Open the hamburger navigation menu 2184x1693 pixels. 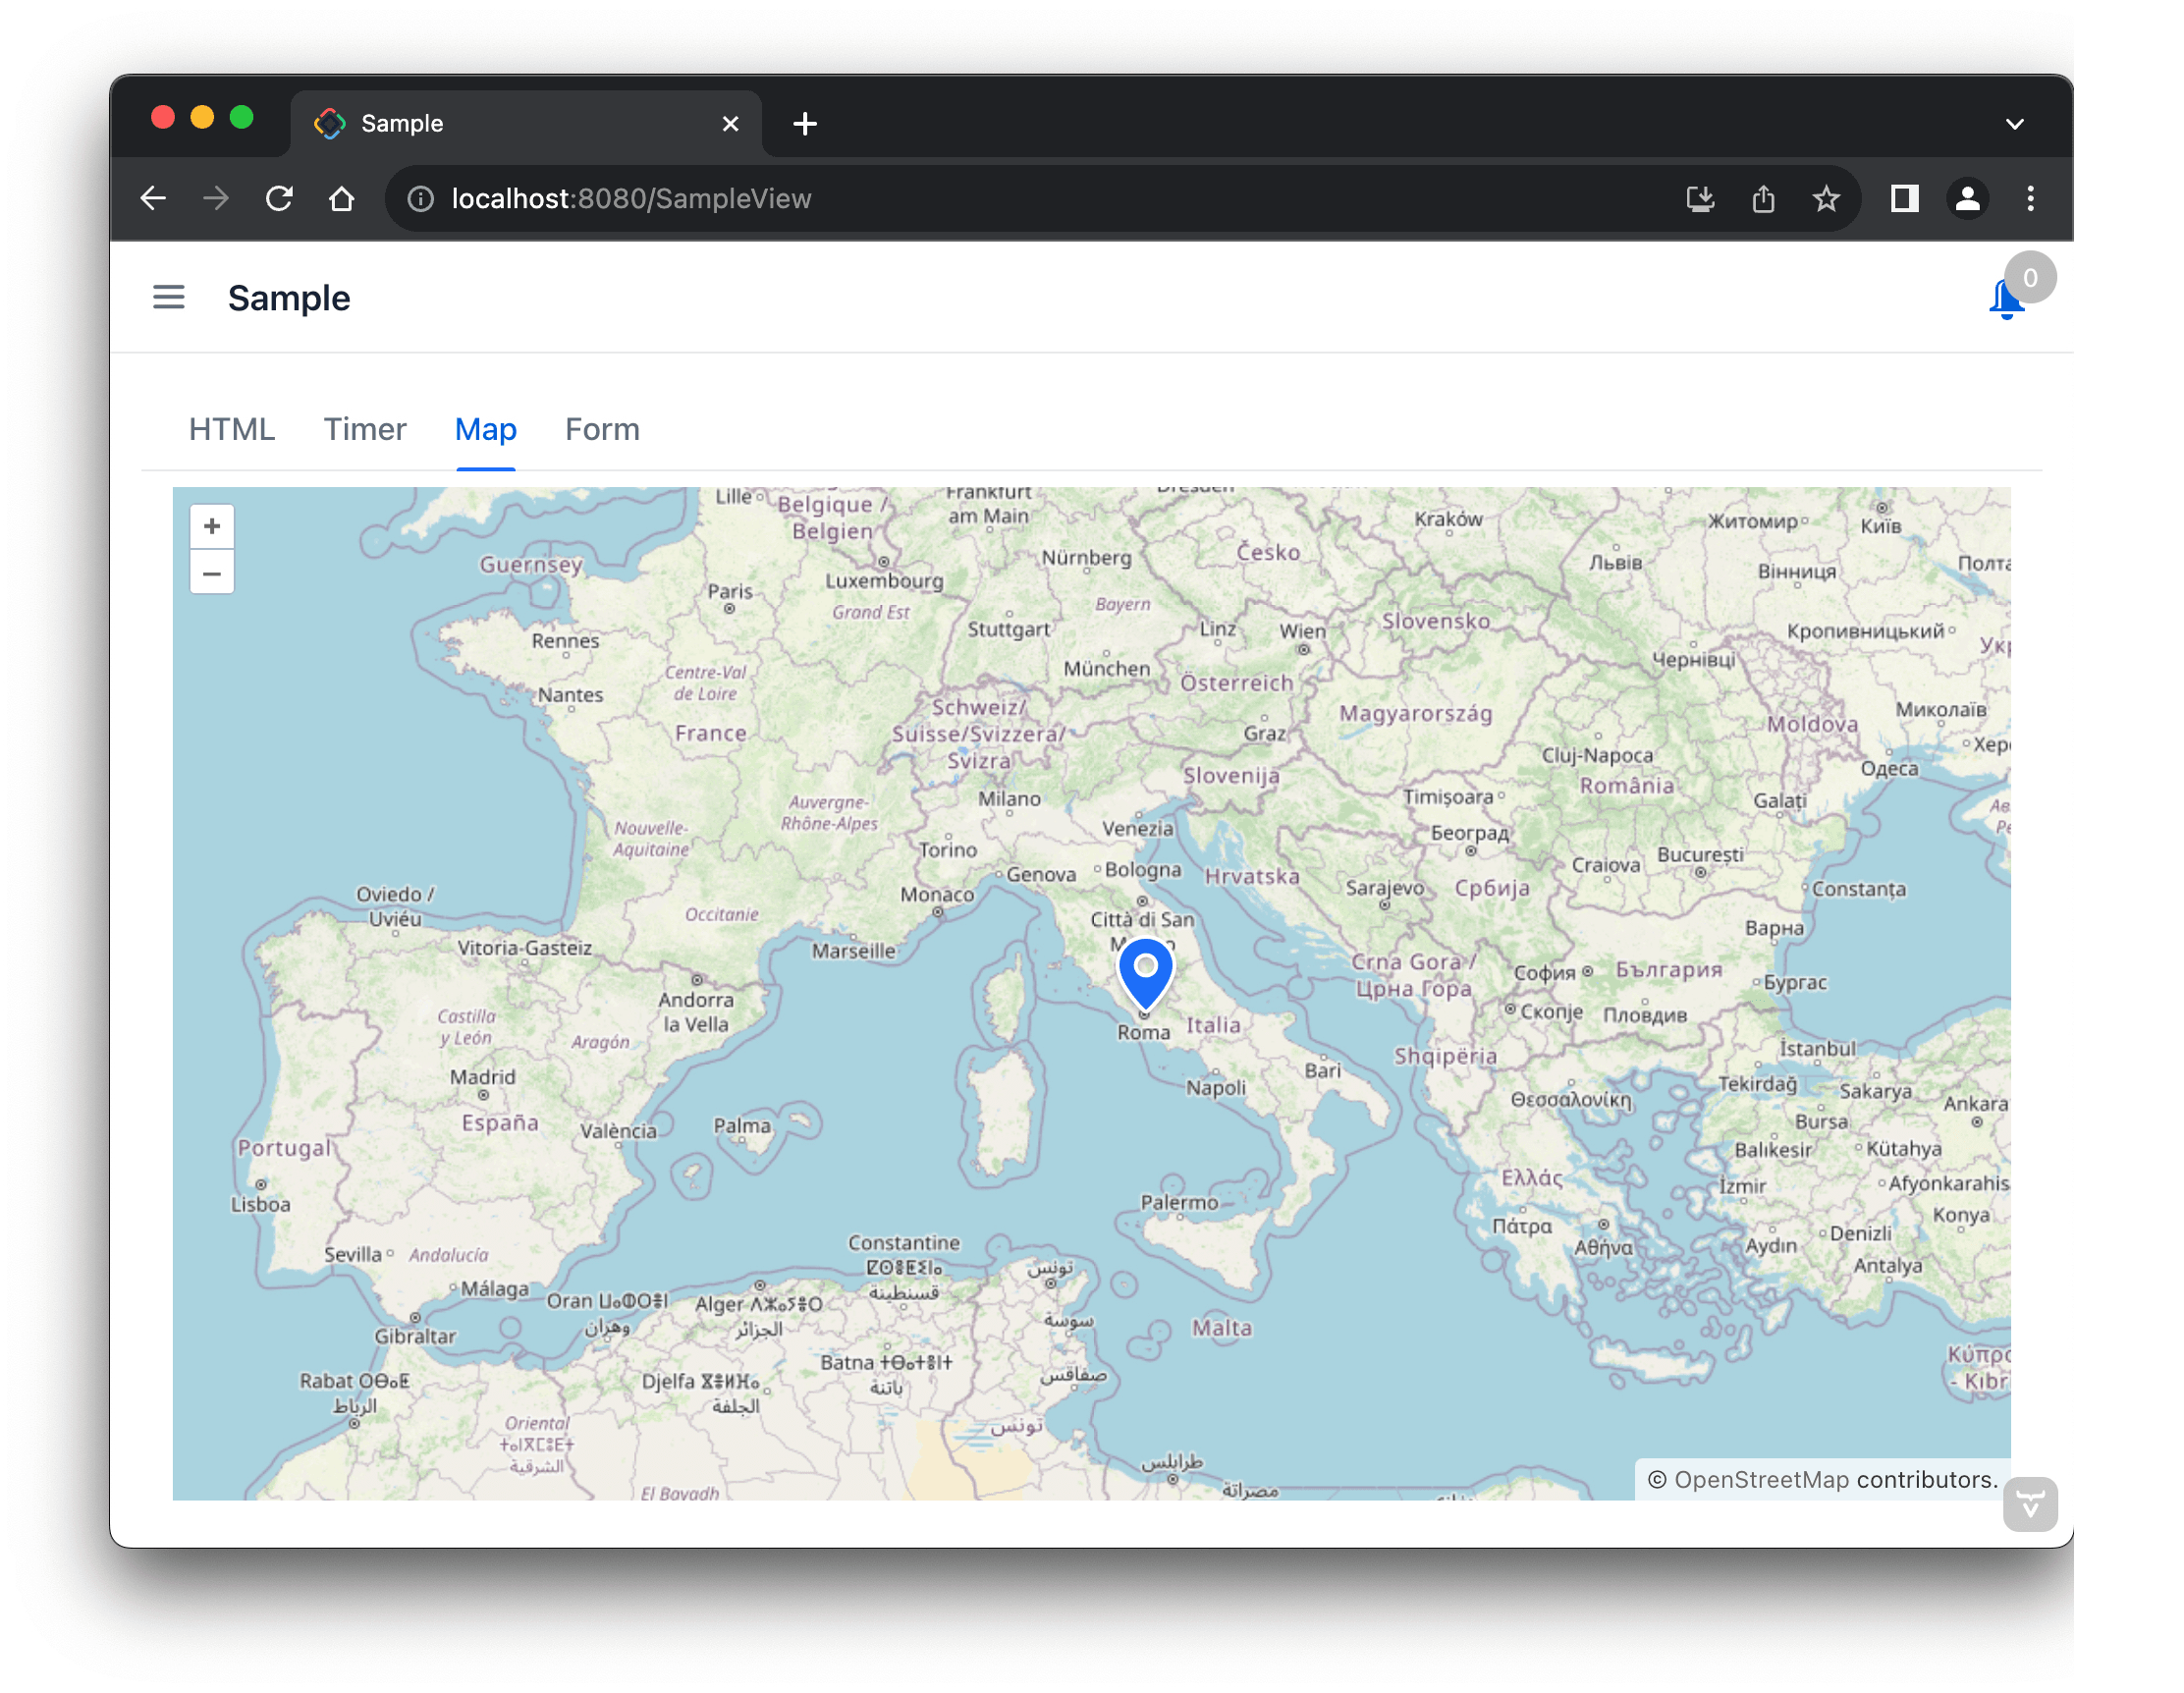point(168,297)
